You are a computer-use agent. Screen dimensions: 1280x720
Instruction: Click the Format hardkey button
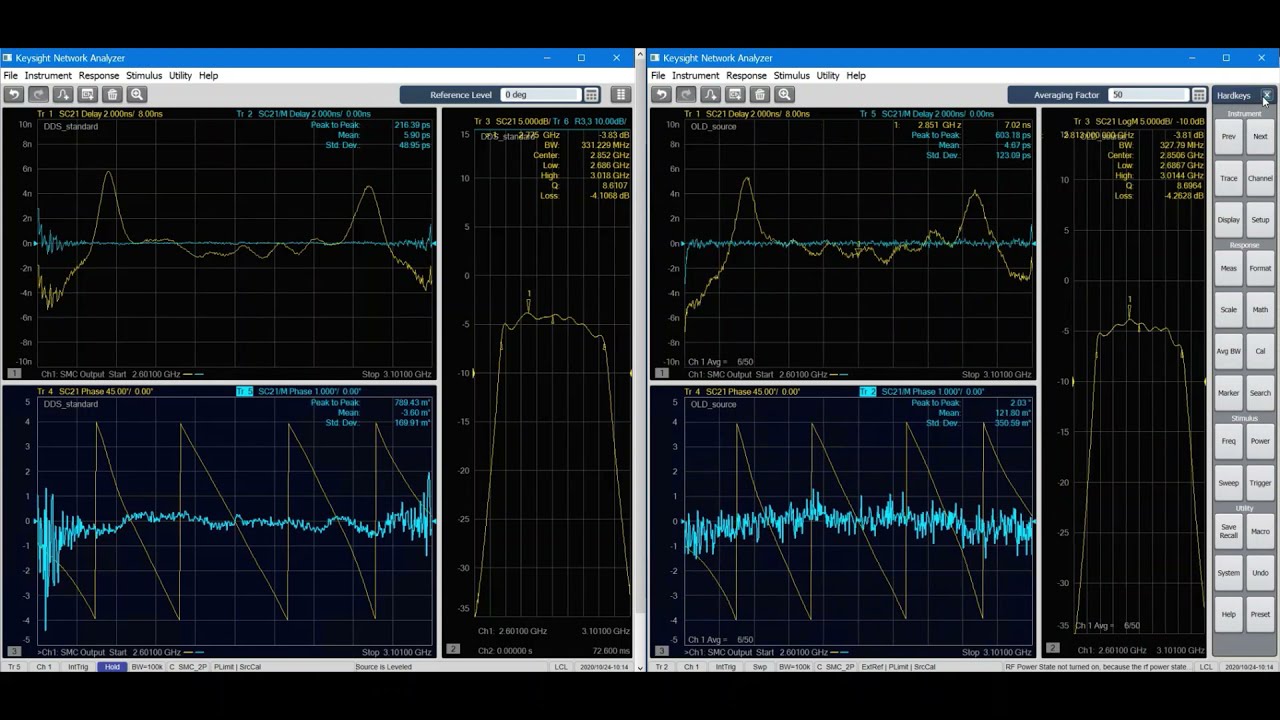pos(1260,268)
